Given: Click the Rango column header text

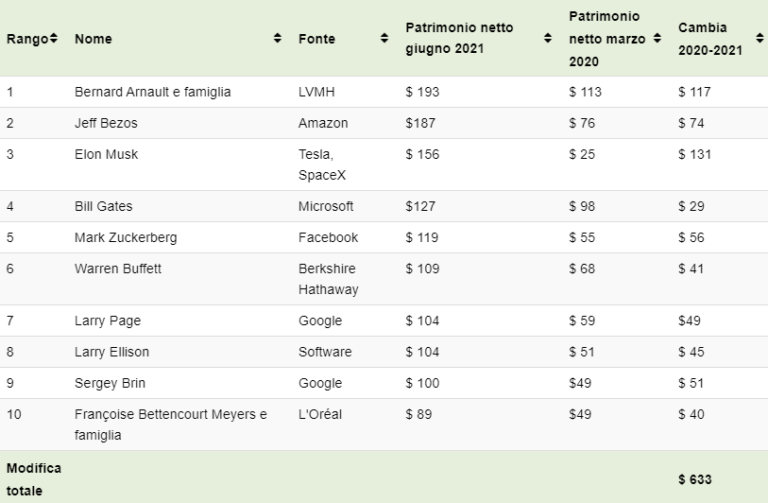Looking at the screenshot, I should 27,39.
